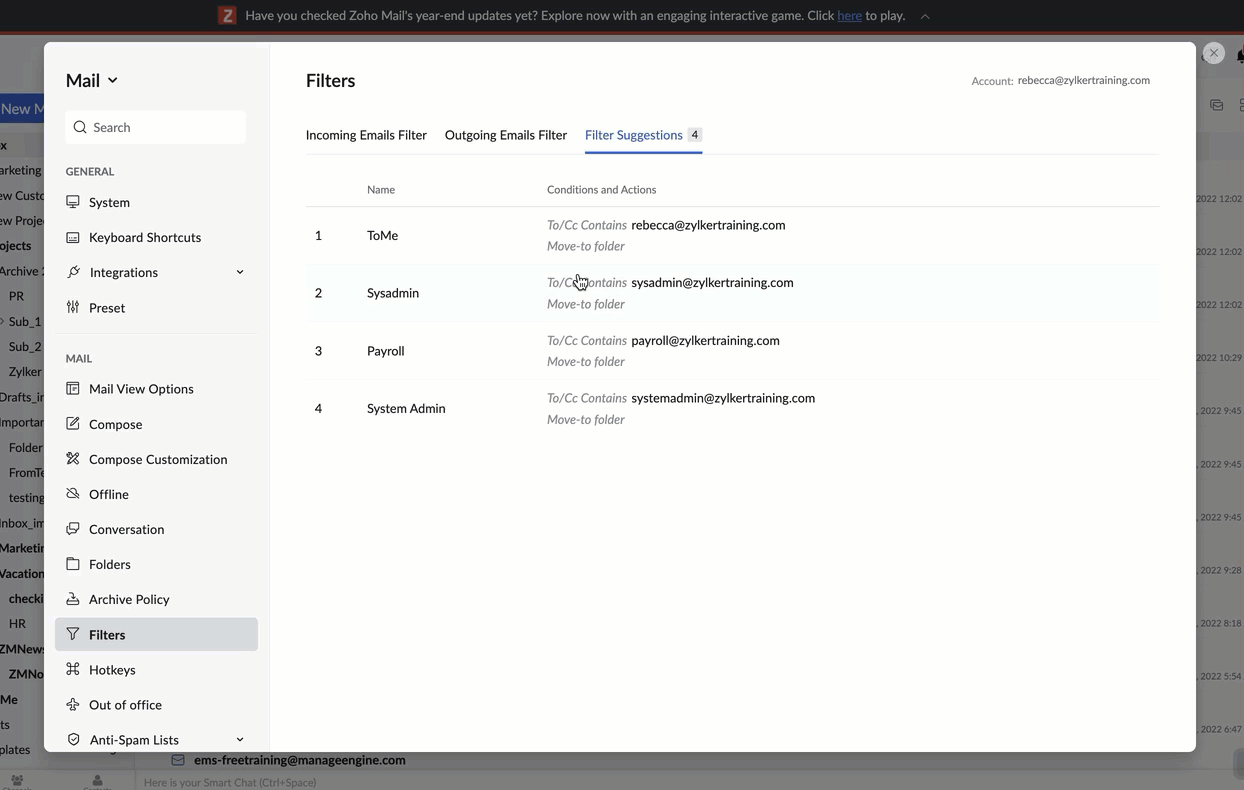This screenshot has height=790, width=1244.
Task: Switch to Incoming Emails Filter tab
Action: (366, 135)
